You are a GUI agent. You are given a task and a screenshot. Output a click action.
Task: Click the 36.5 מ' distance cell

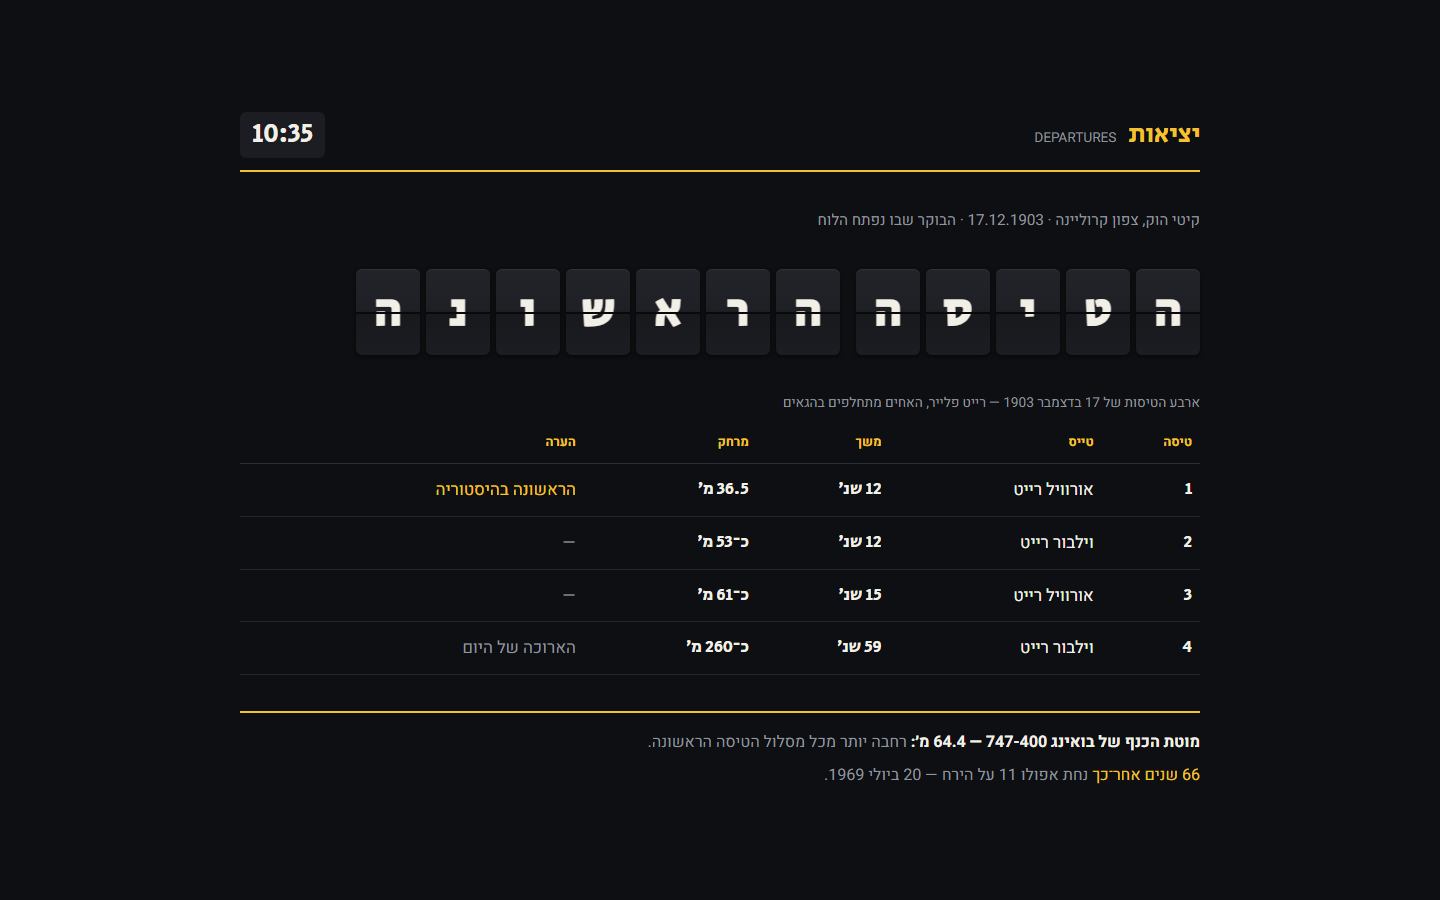pos(723,489)
